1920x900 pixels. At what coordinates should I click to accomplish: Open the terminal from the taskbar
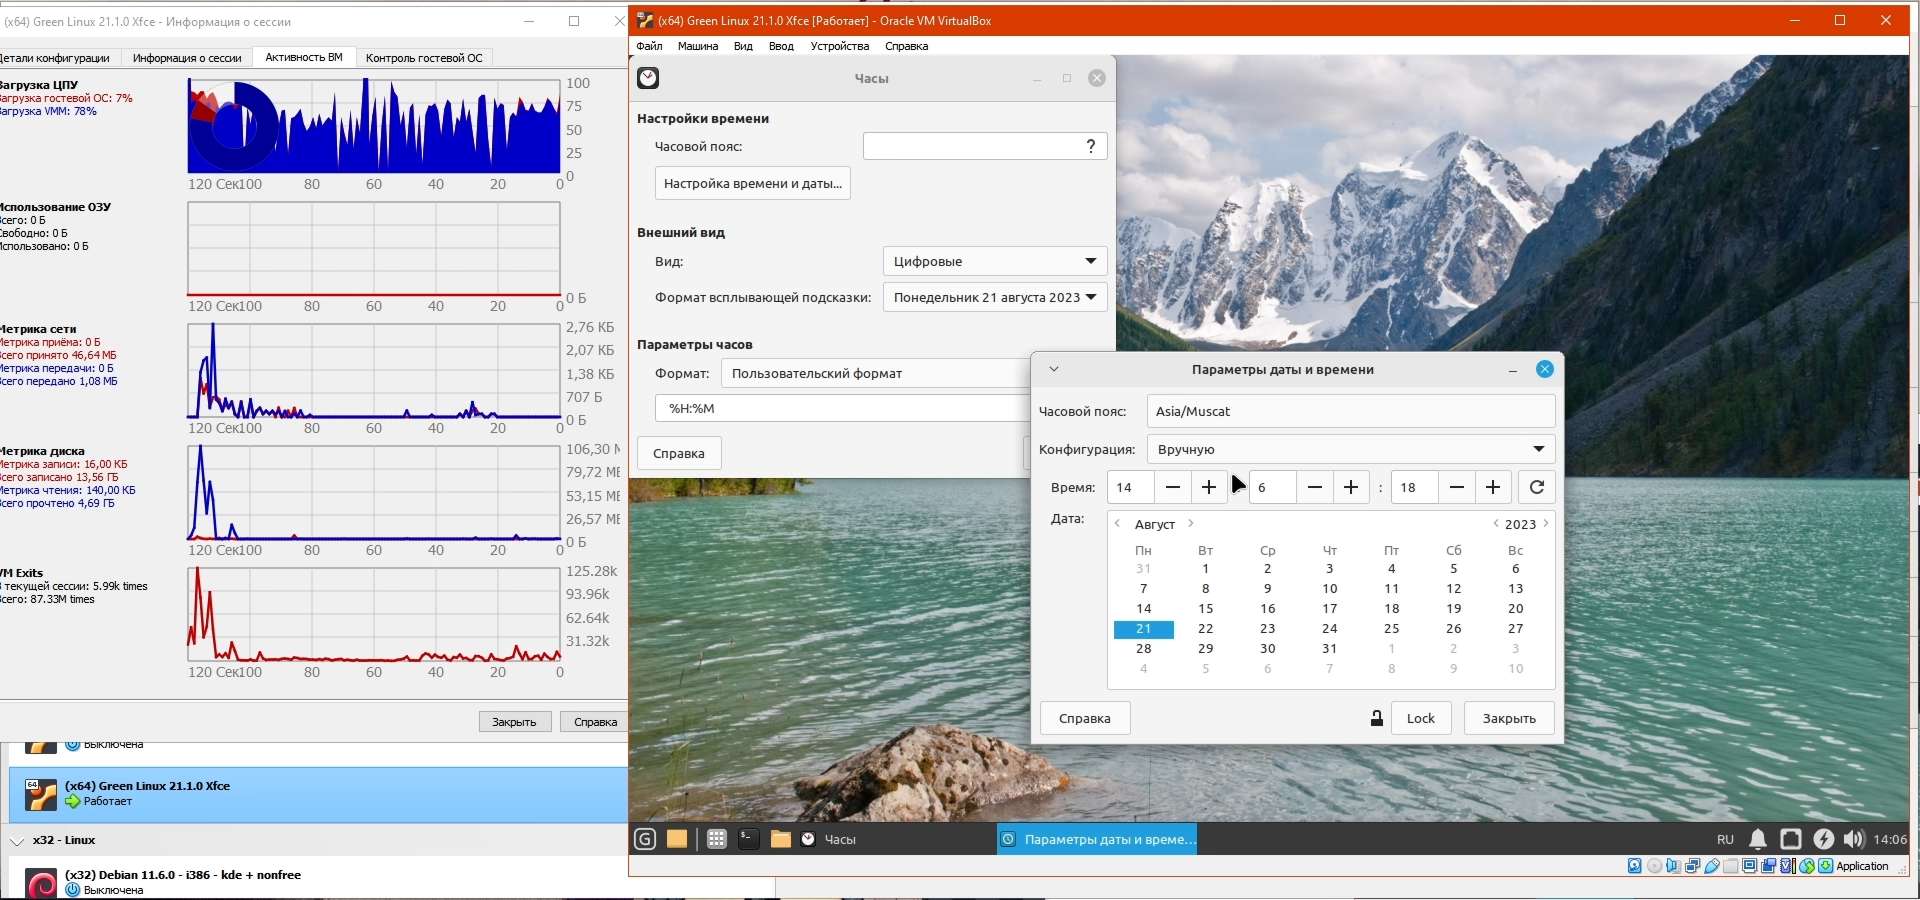(748, 839)
